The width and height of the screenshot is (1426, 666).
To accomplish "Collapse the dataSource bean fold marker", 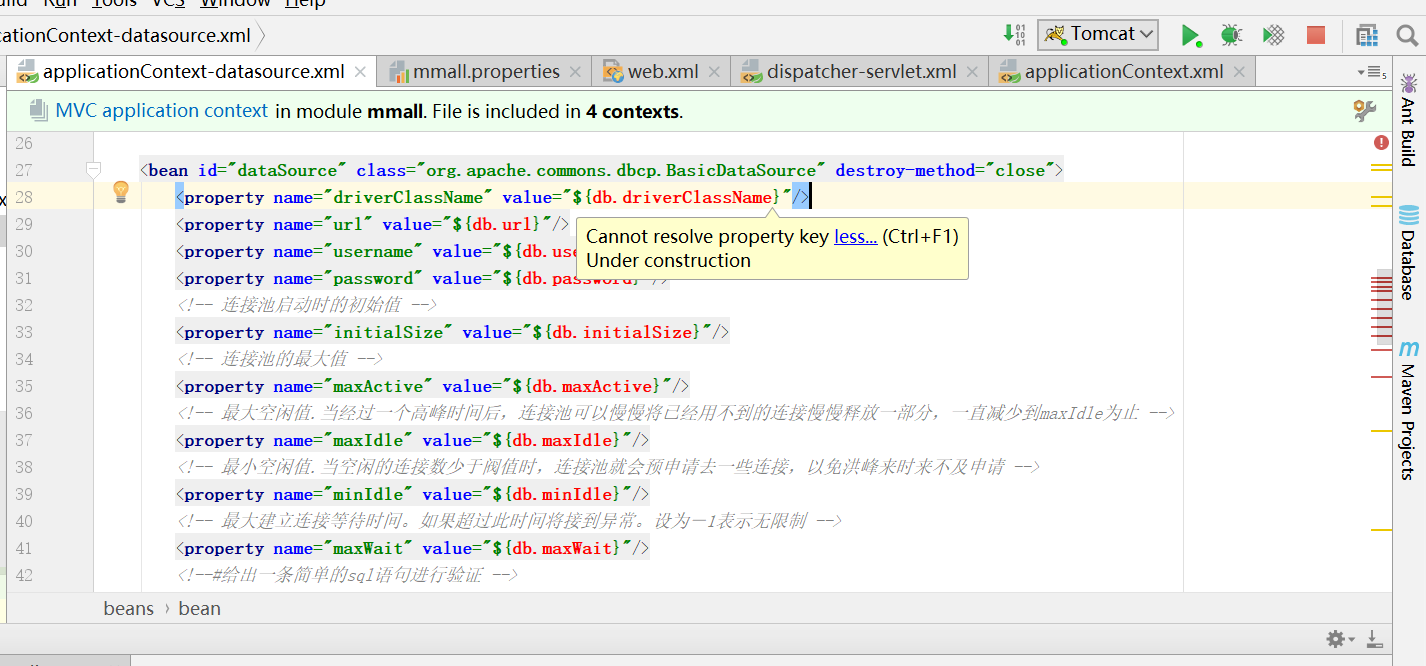I will 93,169.
